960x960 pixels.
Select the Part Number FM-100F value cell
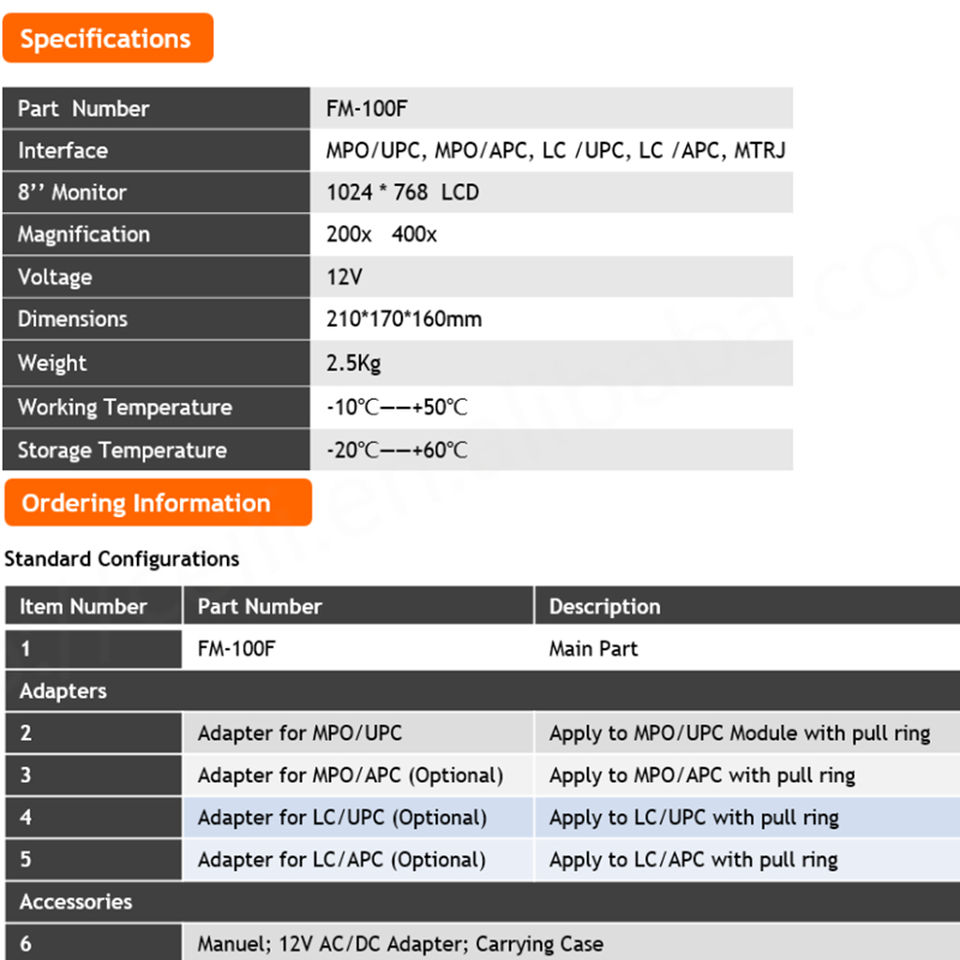click(x=551, y=108)
